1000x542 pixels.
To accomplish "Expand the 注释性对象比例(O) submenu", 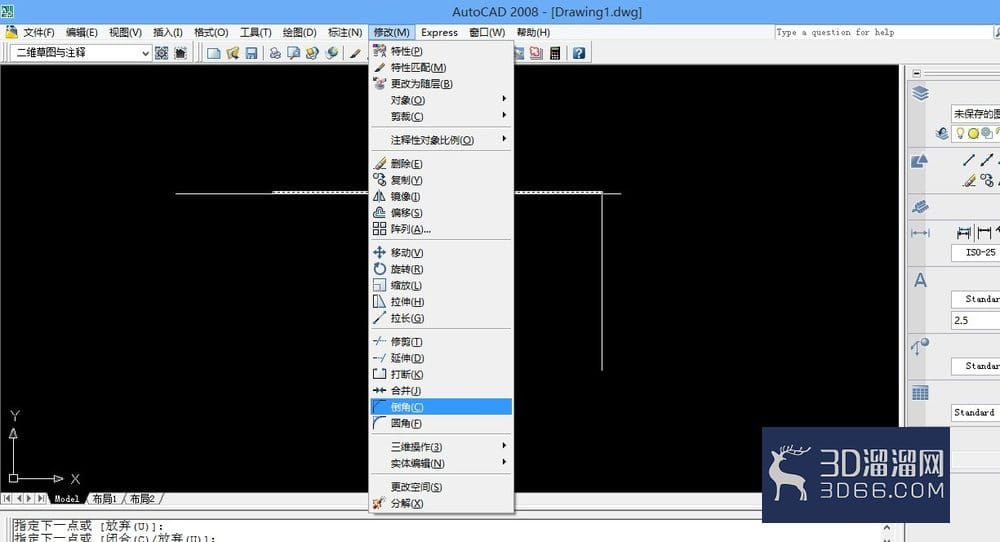I will (441, 140).
